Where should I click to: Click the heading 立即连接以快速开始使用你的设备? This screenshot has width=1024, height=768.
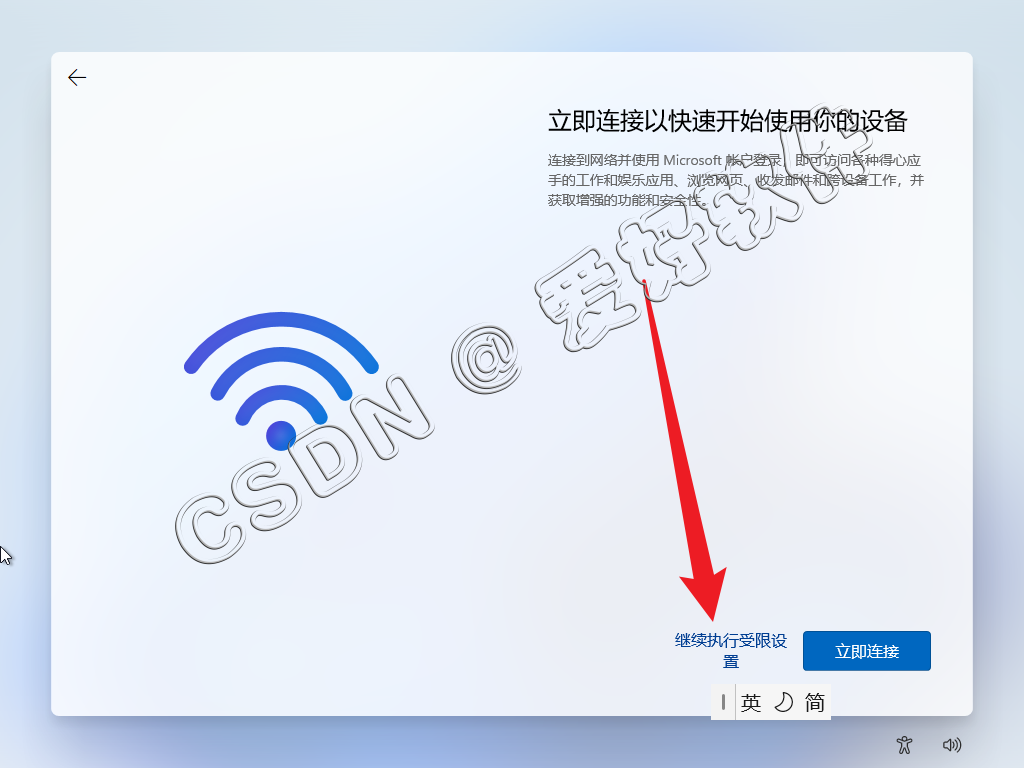tap(728, 121)
